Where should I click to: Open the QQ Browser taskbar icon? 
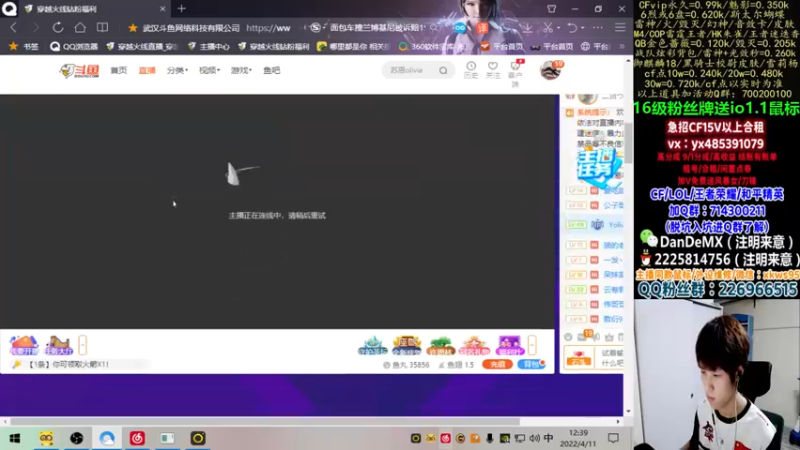click(107, 438)
